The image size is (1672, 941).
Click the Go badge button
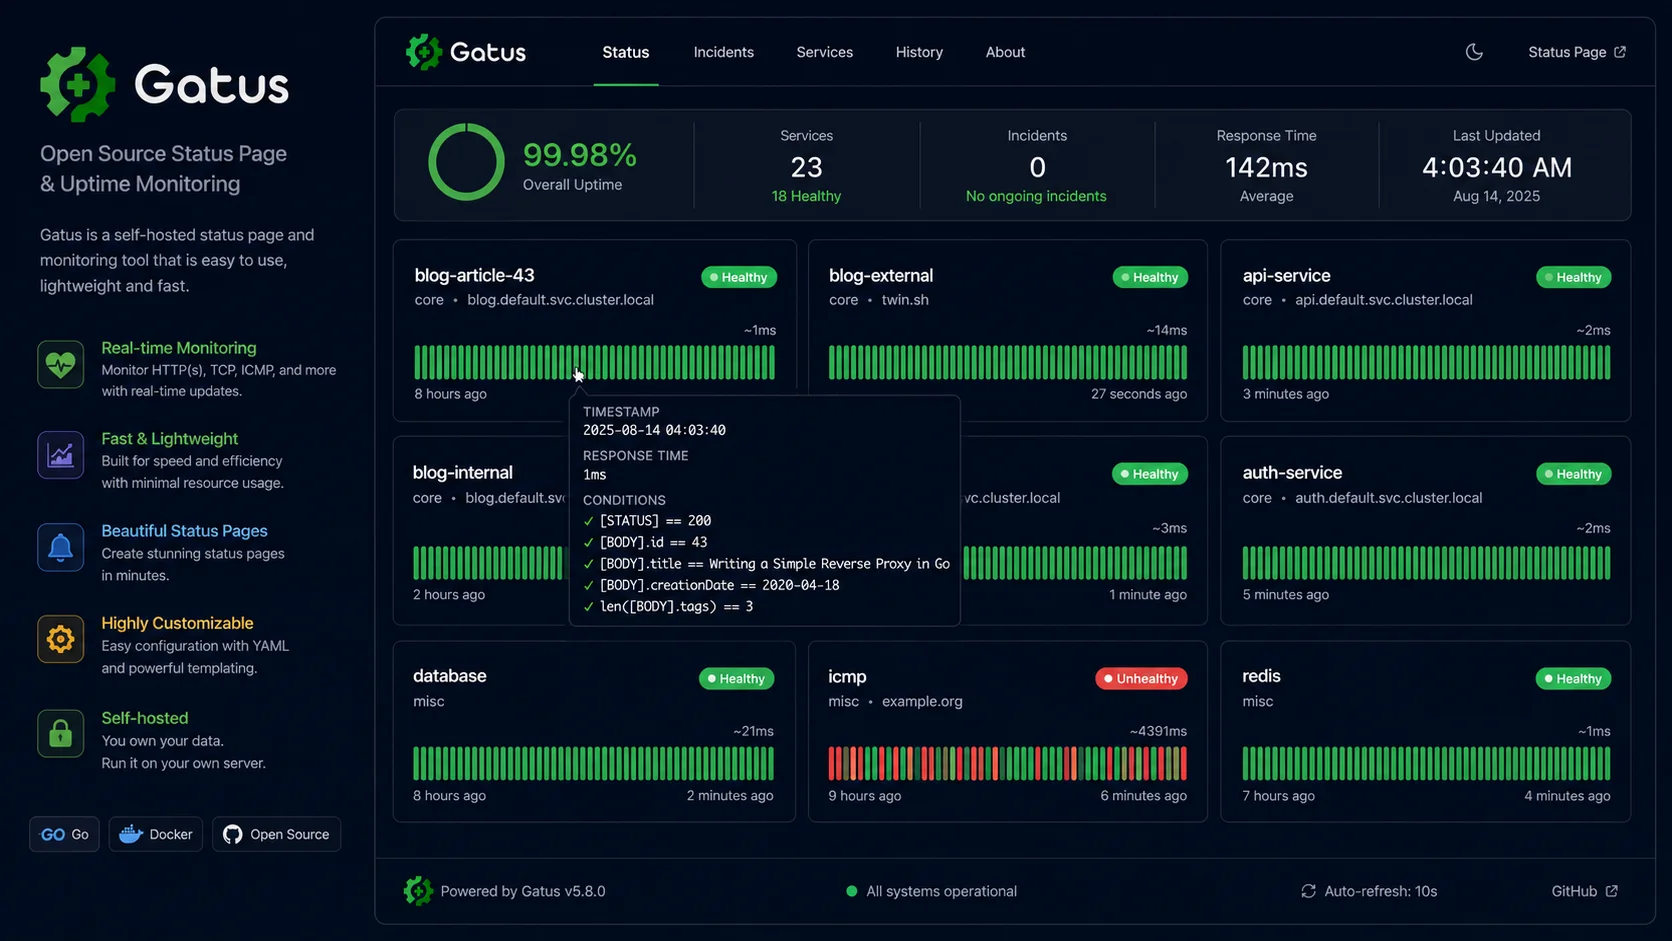(64, 834)
